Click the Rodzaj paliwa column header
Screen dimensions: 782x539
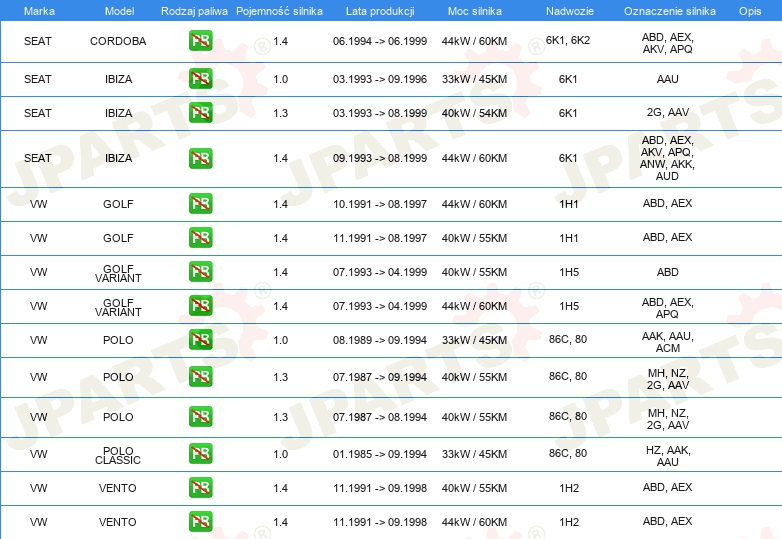click(x=194, y=11)
